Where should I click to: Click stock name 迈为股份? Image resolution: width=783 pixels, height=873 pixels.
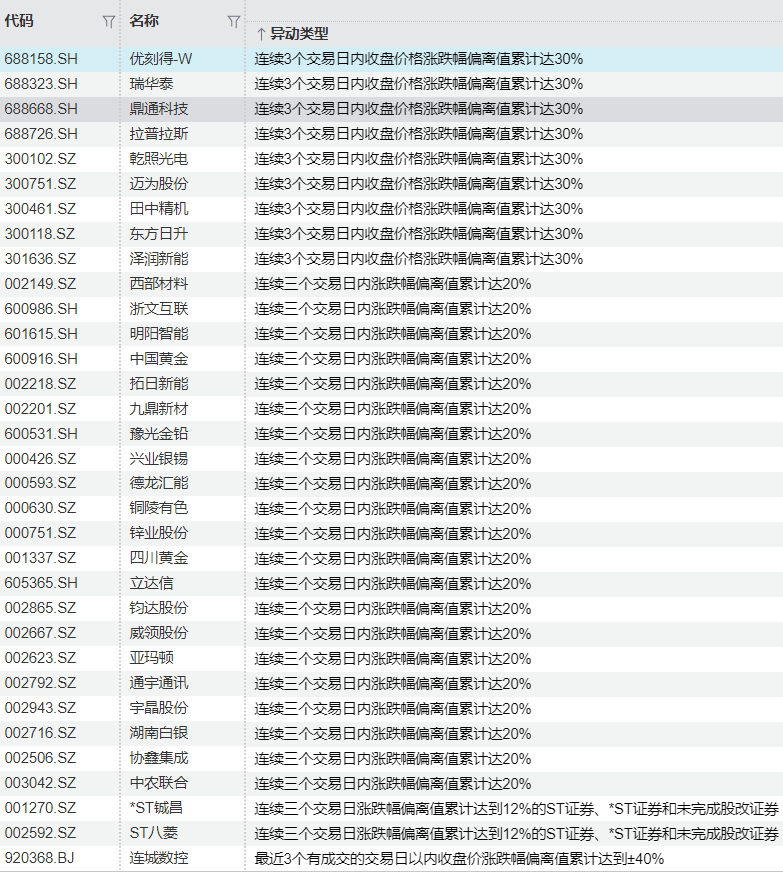click(159, 184)
